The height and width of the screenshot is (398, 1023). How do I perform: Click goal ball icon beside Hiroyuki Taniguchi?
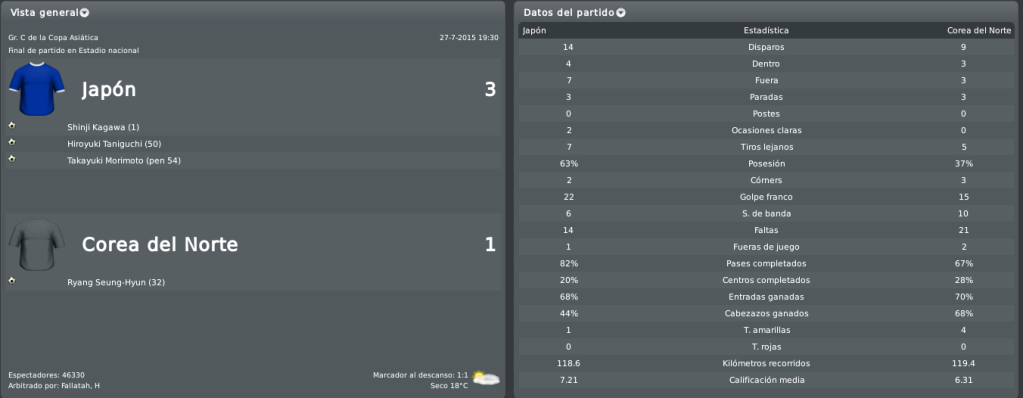12,142
